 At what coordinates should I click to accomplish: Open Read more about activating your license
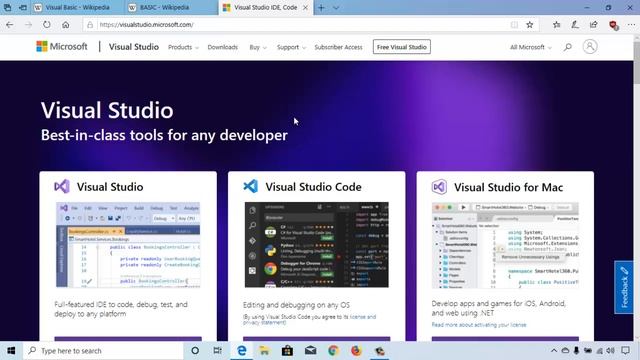coord(479,325)
